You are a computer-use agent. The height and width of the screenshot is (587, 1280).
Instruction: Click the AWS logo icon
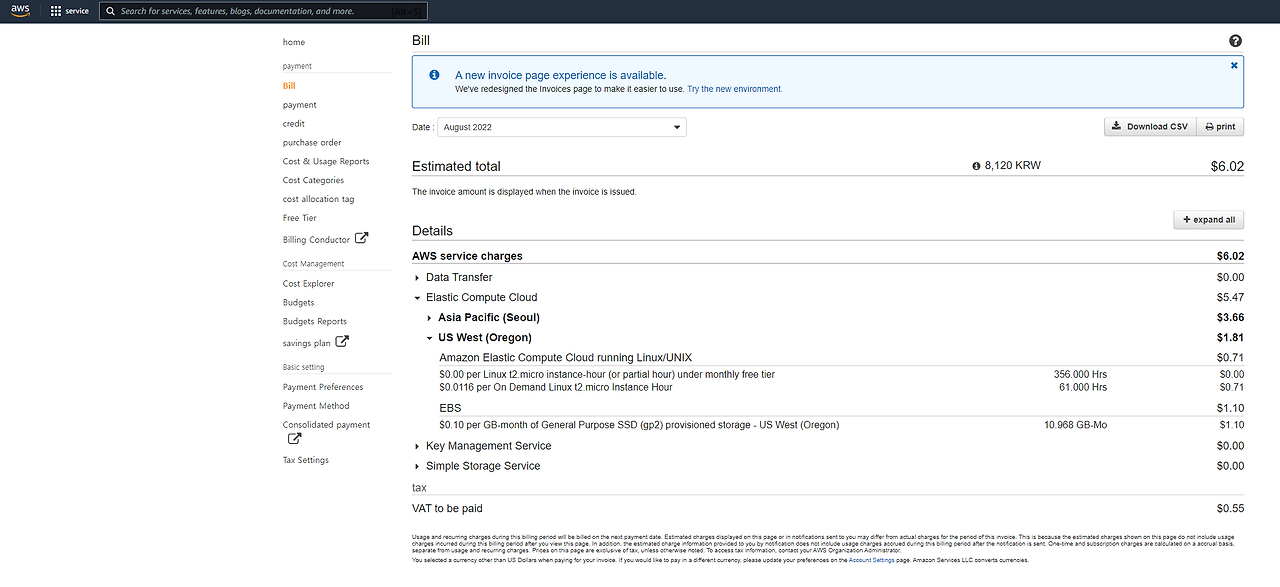coord(19,11)
